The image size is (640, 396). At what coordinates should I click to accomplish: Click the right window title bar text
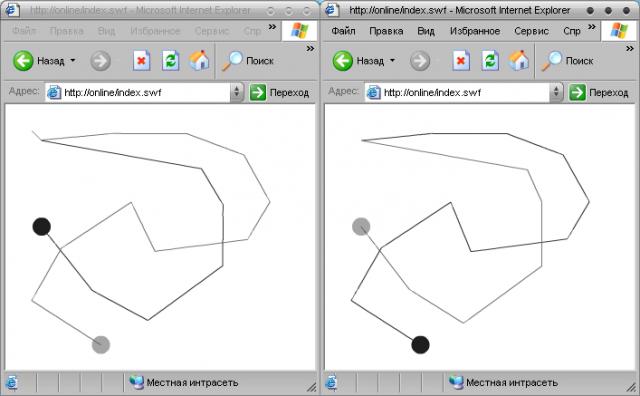[x=460, y=10]
